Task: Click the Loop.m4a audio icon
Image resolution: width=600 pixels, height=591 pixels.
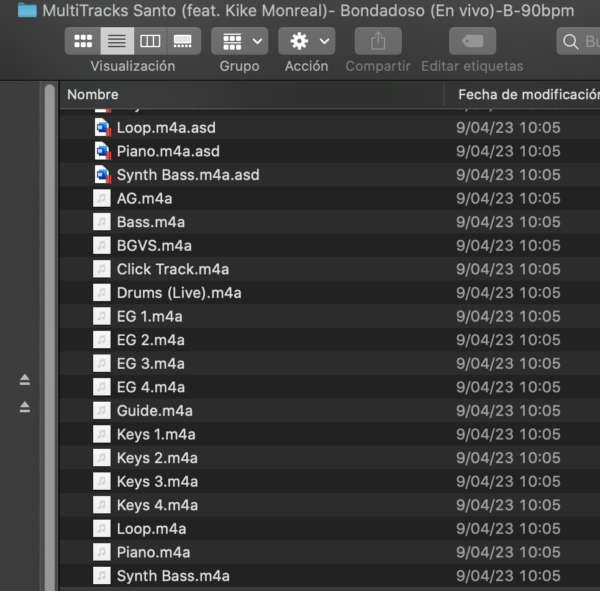Action: pyautogui.click(x=102, y=529)
